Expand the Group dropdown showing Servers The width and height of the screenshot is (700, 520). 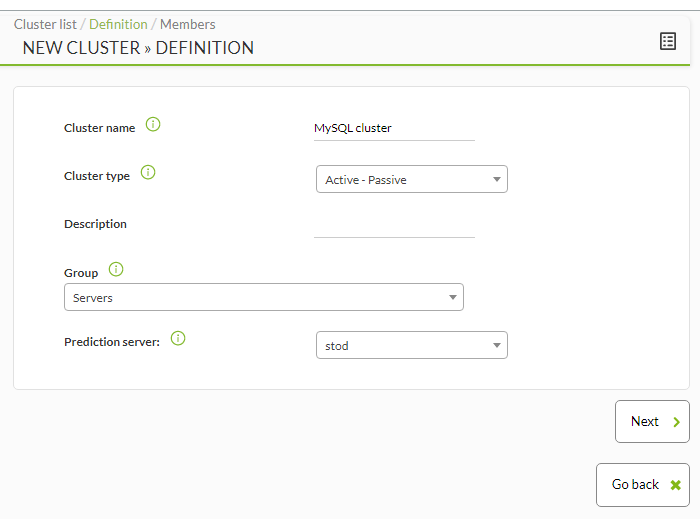(x=264, y=297)
